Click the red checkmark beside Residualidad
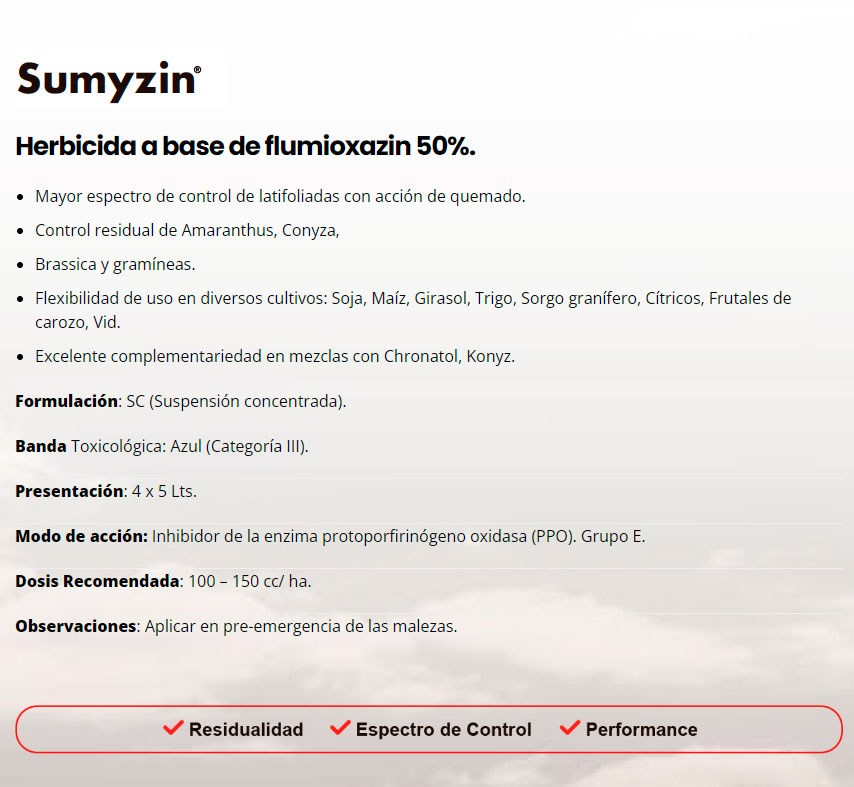This screenshot has width=854, height=787. (173, 728)
